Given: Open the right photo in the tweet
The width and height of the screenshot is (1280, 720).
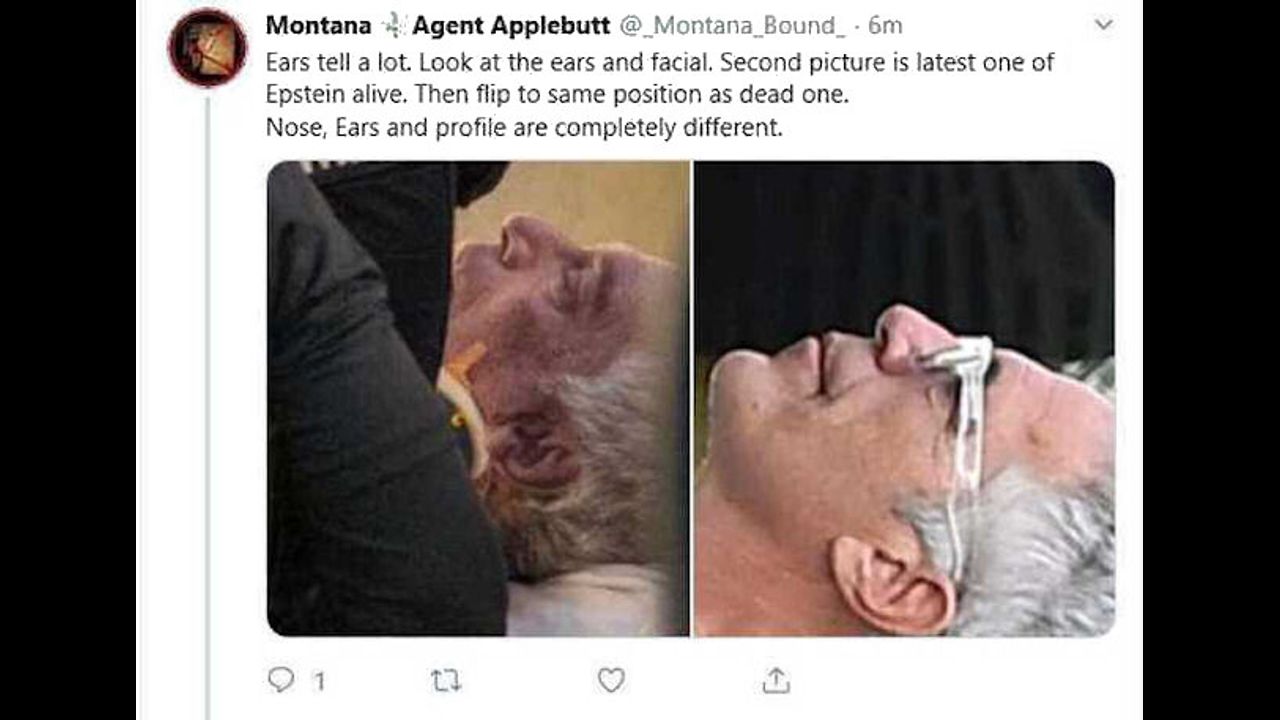Looking at the screenshot, I should tap(904, 398).
